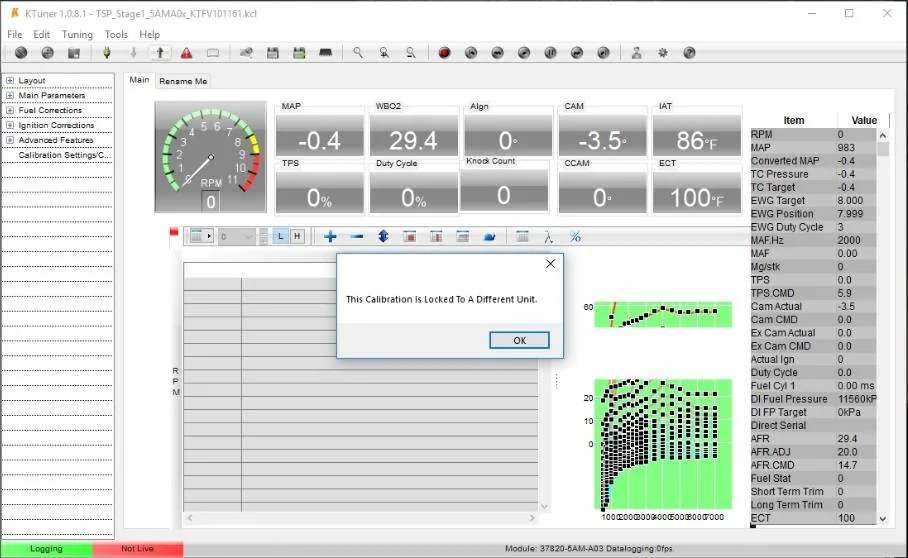Toggle the H high-cam table button
Viewport: 908px width, 558px height.
click(x=297, y=236)
